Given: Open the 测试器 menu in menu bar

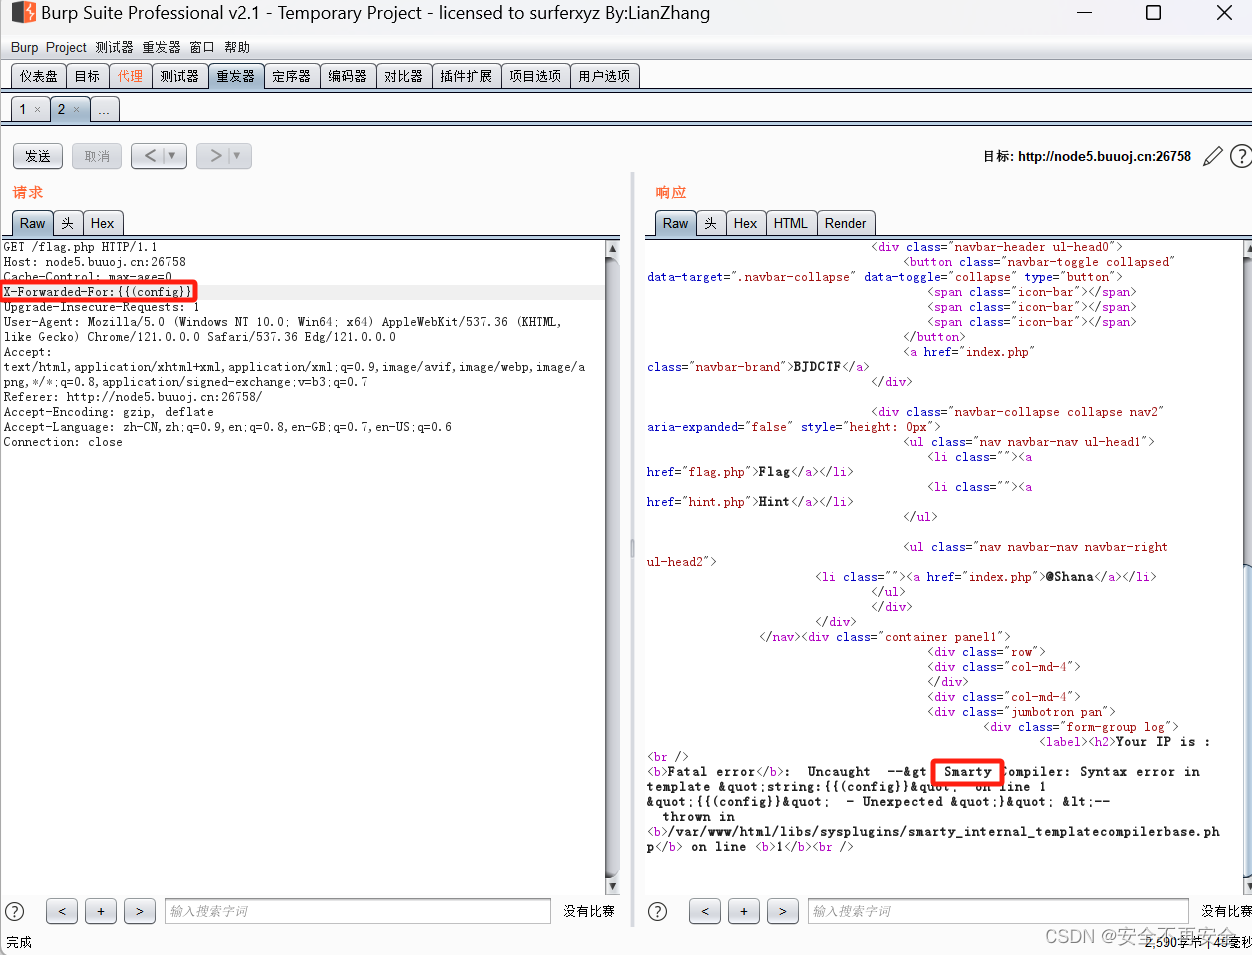Looking at the screenshot, I should pyautogui.click(x=115, y=47).
